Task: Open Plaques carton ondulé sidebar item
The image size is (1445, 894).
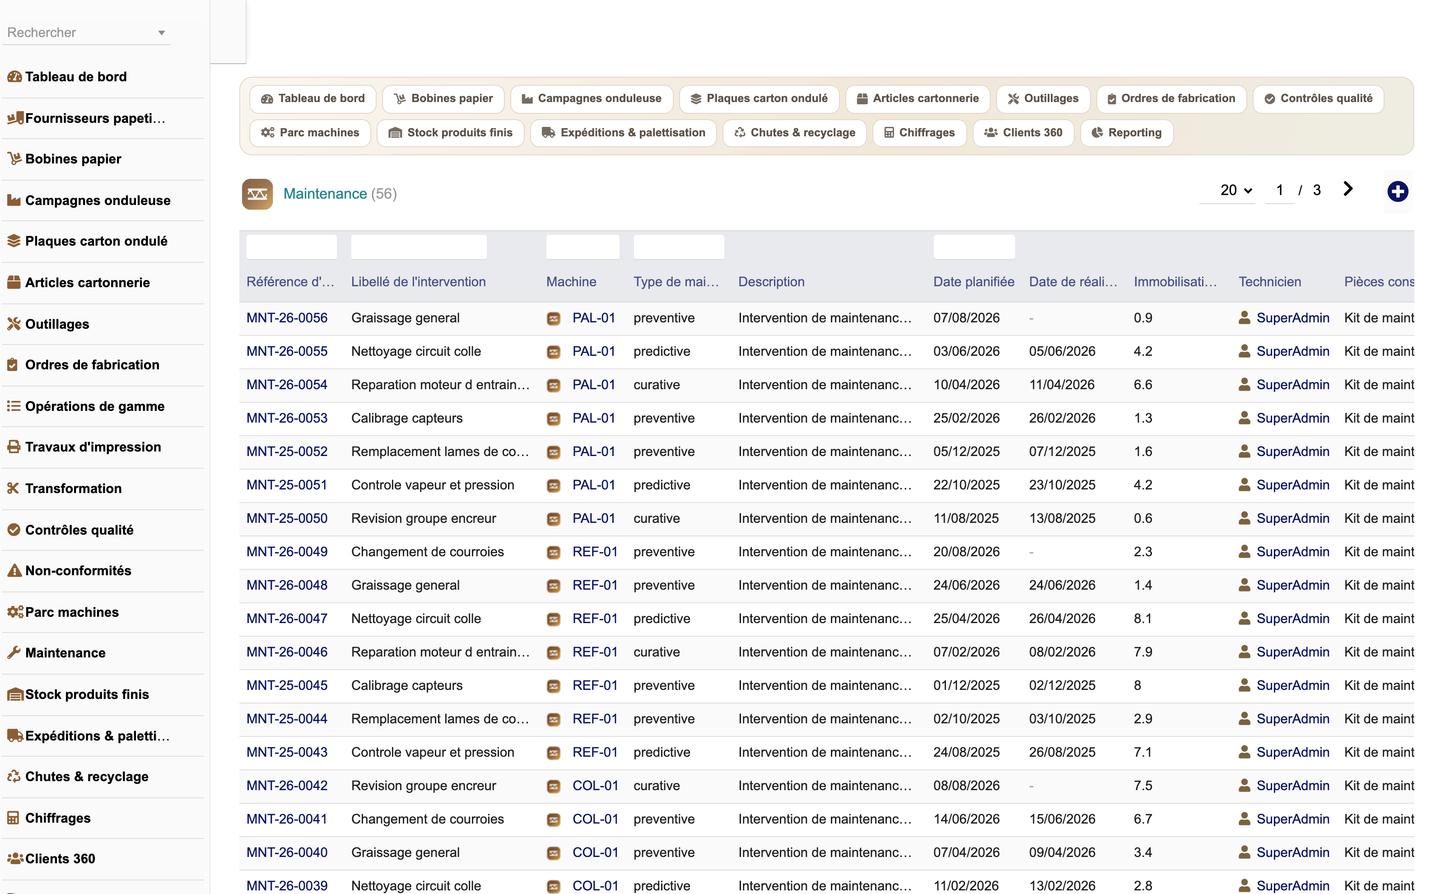Action: tap(87, 241)
